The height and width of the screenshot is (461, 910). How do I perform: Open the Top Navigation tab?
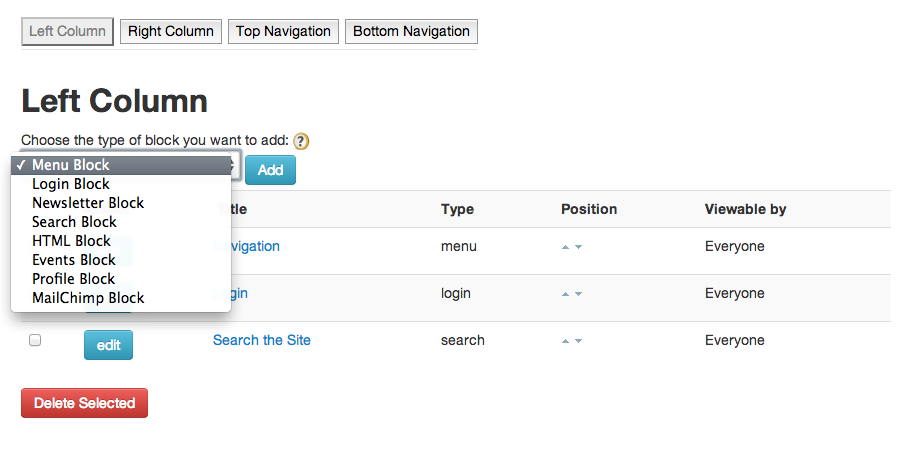[283, 31]
